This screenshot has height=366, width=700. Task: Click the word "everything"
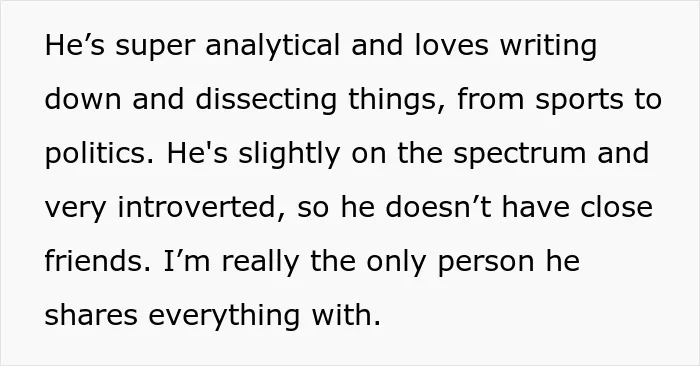[x=224, y=316]
